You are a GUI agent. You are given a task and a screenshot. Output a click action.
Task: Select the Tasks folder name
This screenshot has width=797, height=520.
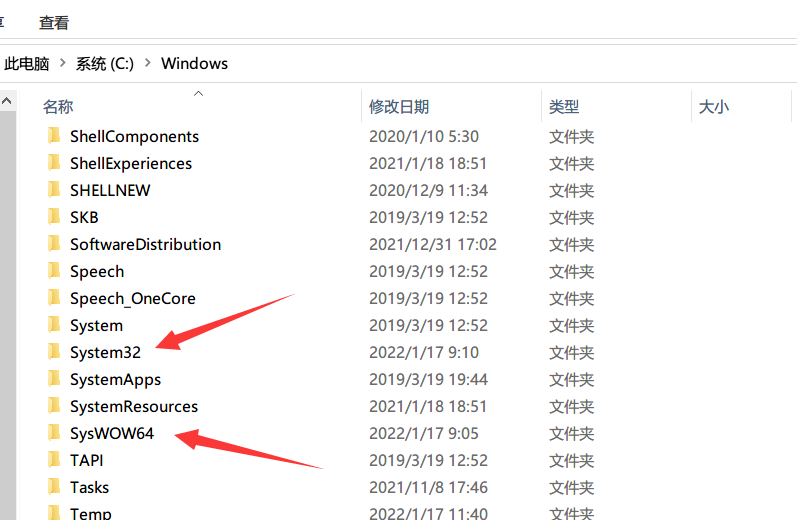tap(89, 487)
